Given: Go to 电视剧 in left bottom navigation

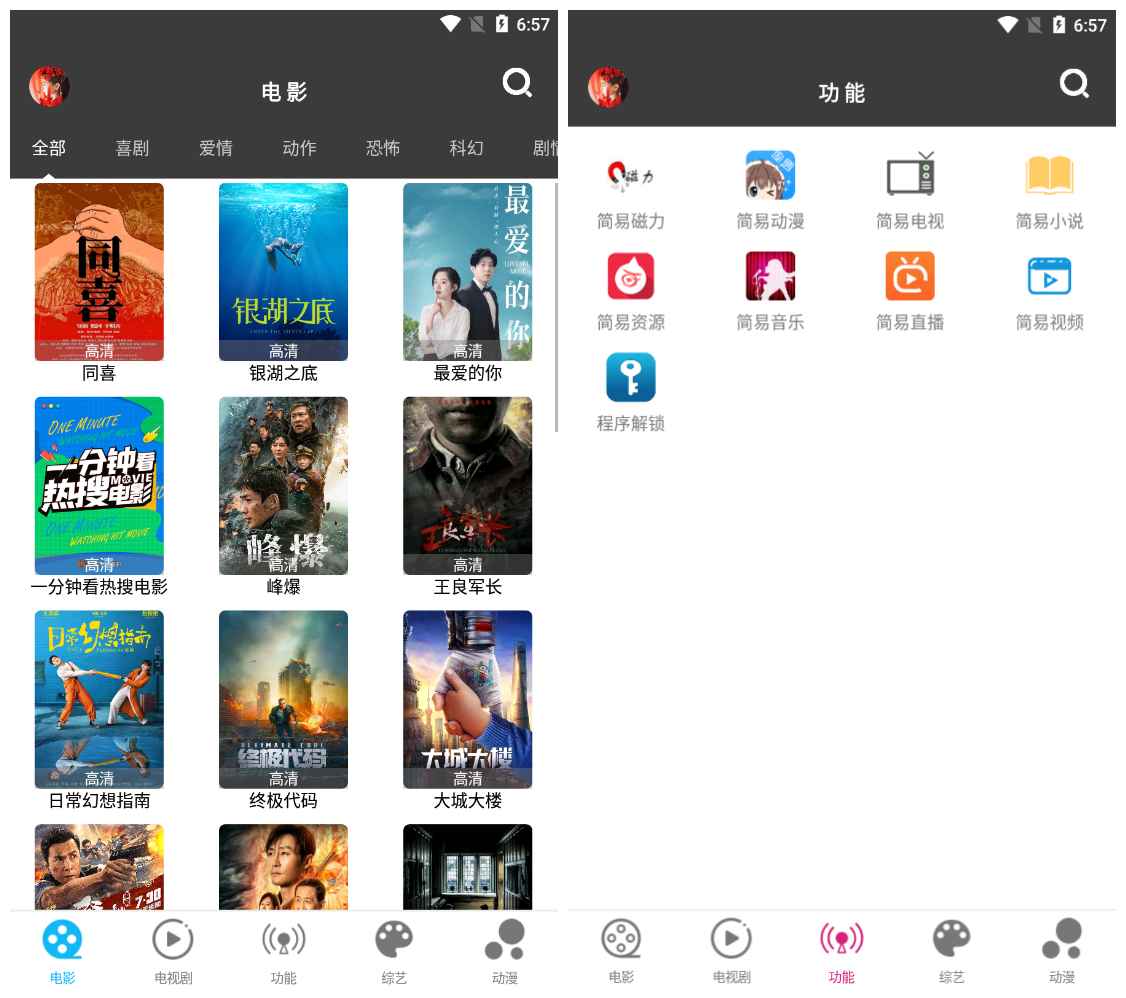Looking at the screenshot, I should tap(173, 951).
